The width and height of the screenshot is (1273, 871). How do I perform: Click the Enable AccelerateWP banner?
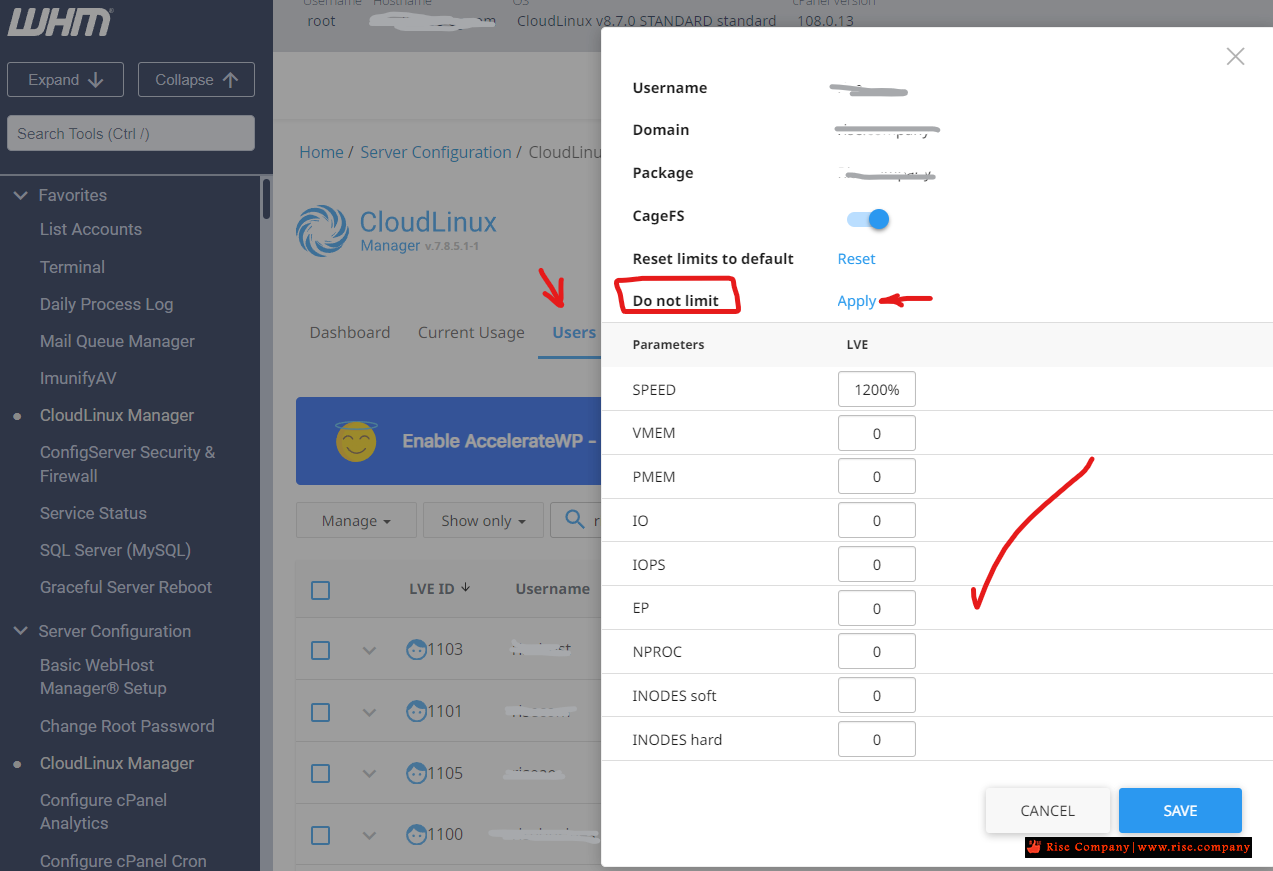pyautogui.click(x=449, y=441)
